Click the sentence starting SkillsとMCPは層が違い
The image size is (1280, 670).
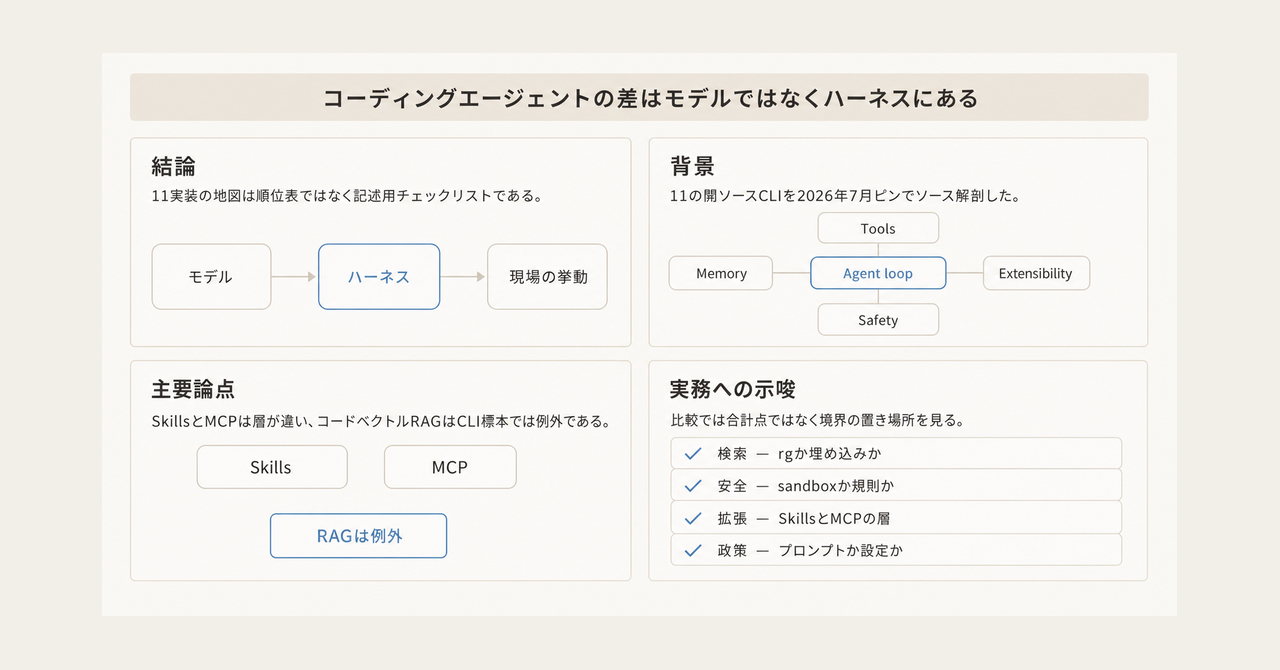[x=381, y=421]
